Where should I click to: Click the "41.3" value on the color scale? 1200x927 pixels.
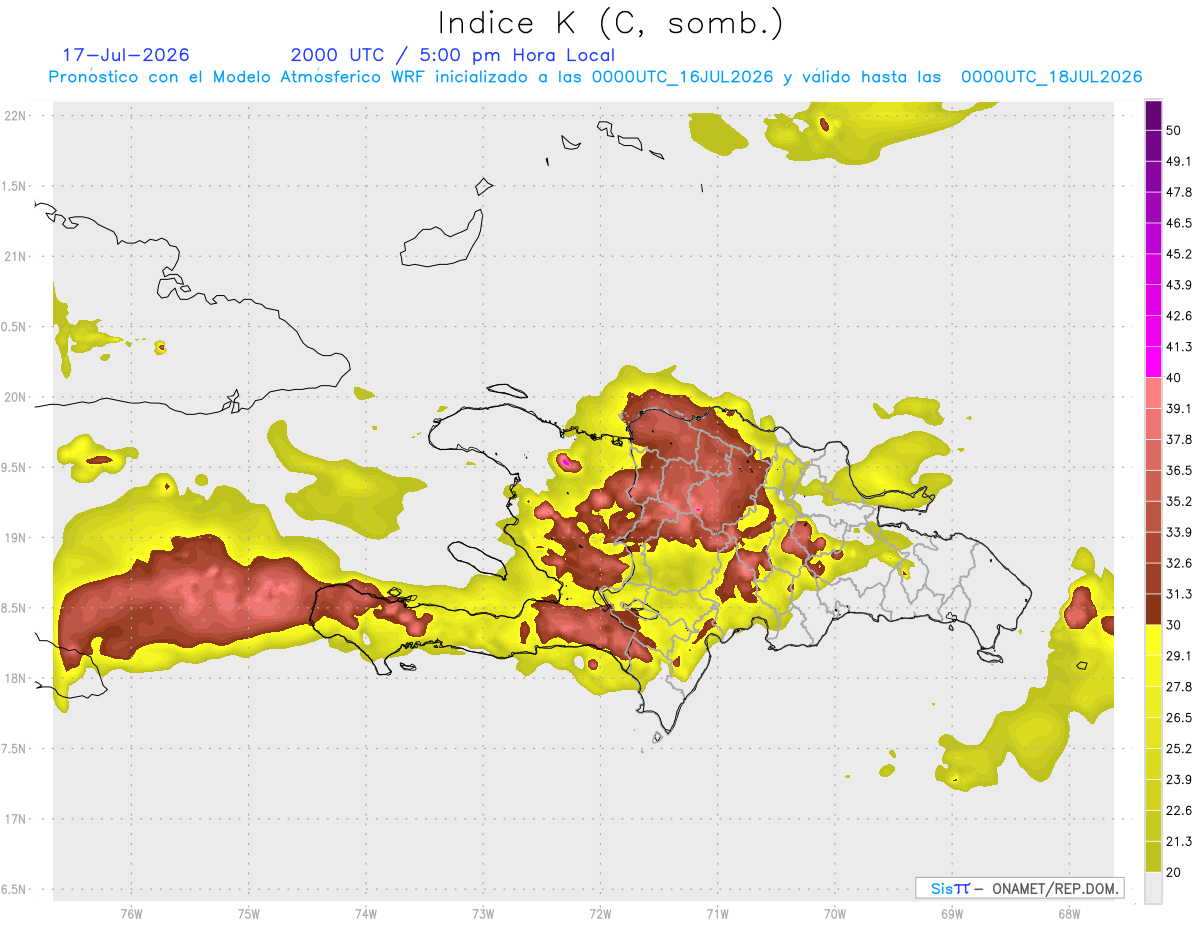click(1178, 347)
